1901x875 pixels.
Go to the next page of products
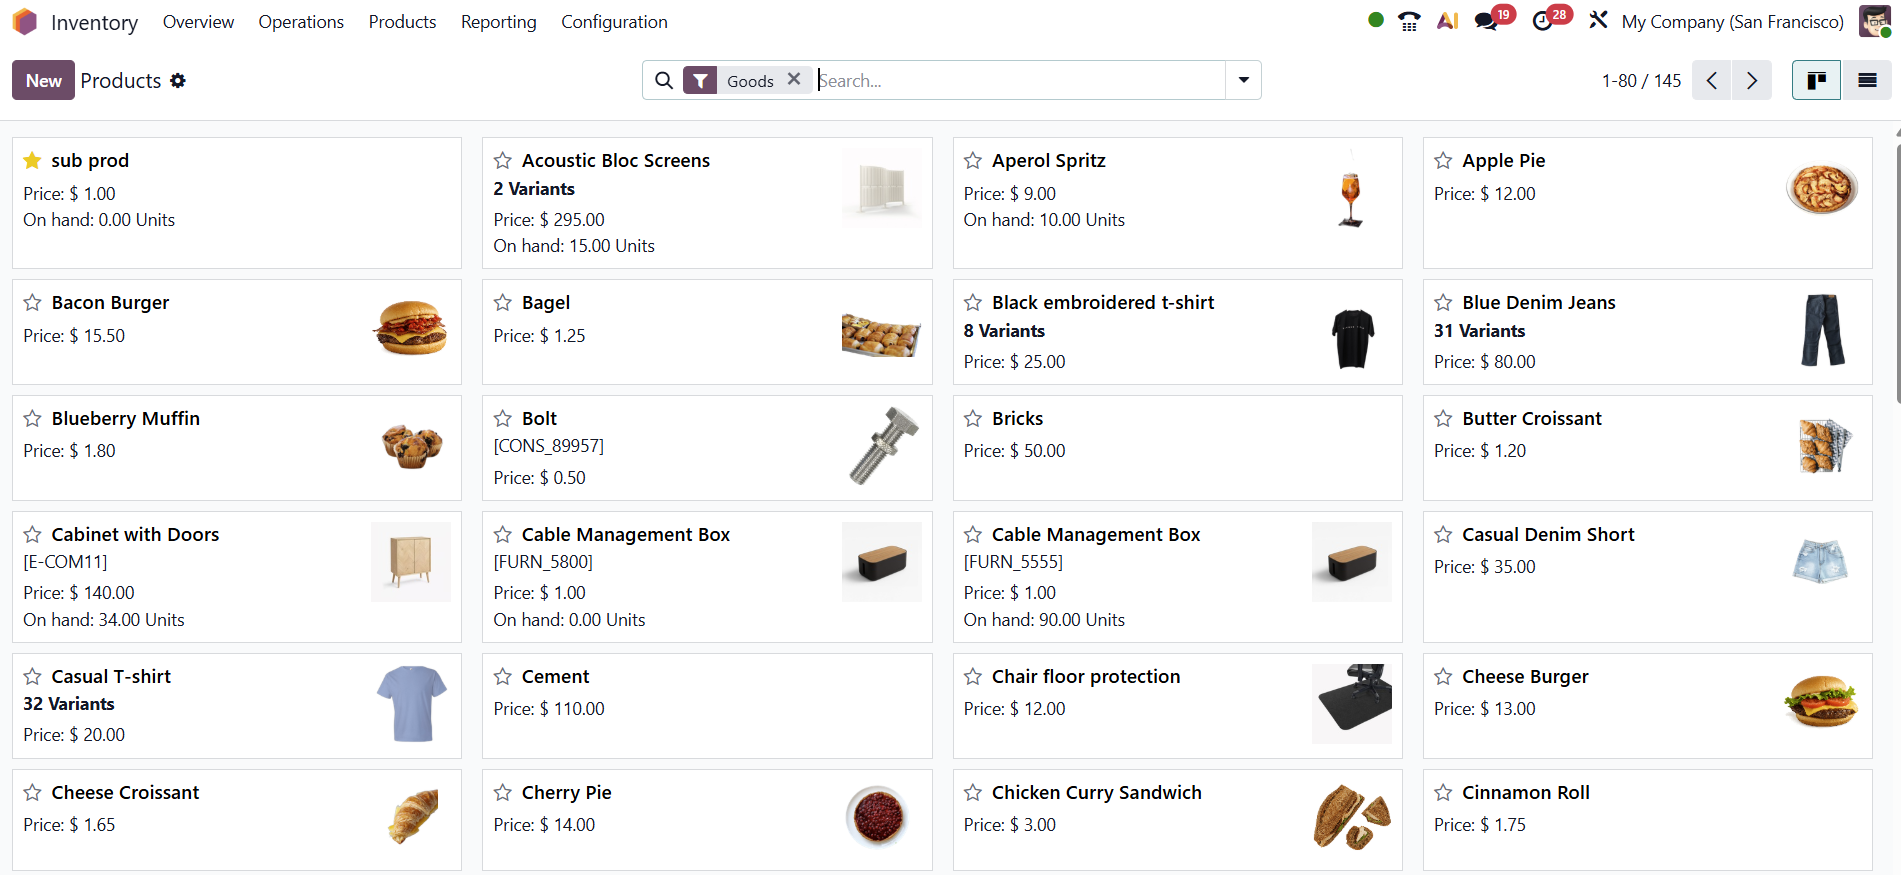[x=1751, y=80]
